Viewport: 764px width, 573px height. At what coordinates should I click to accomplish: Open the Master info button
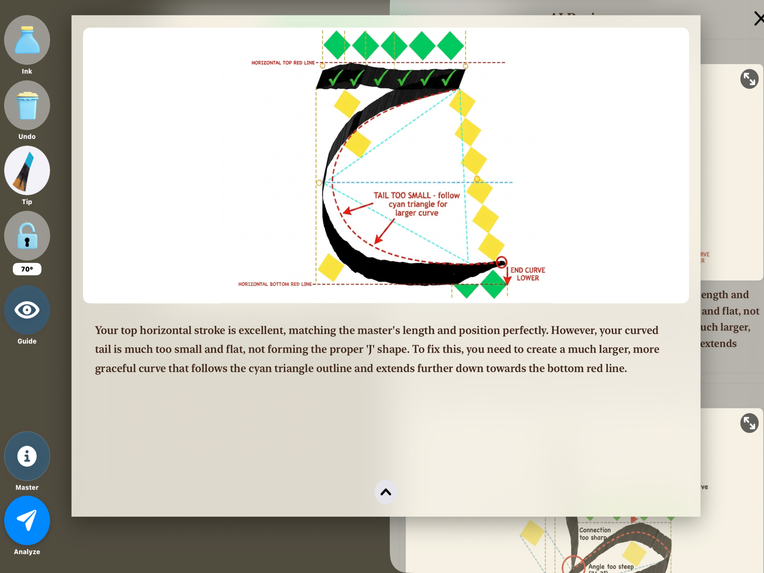tap(27, 456)
